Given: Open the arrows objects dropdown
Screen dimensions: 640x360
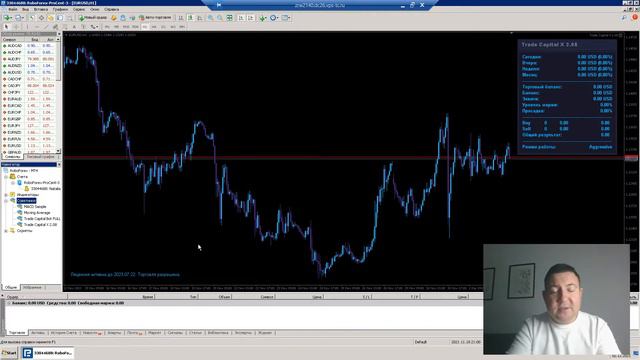Looking at the screenshot, I should point(94,27).
